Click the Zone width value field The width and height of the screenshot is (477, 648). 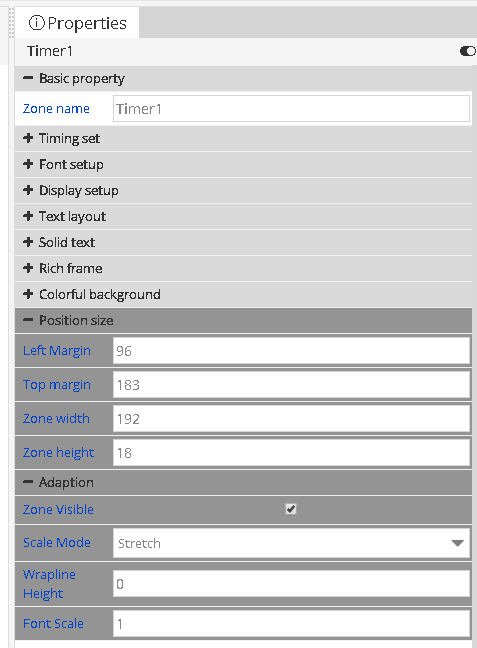click(x=291, y=419)
